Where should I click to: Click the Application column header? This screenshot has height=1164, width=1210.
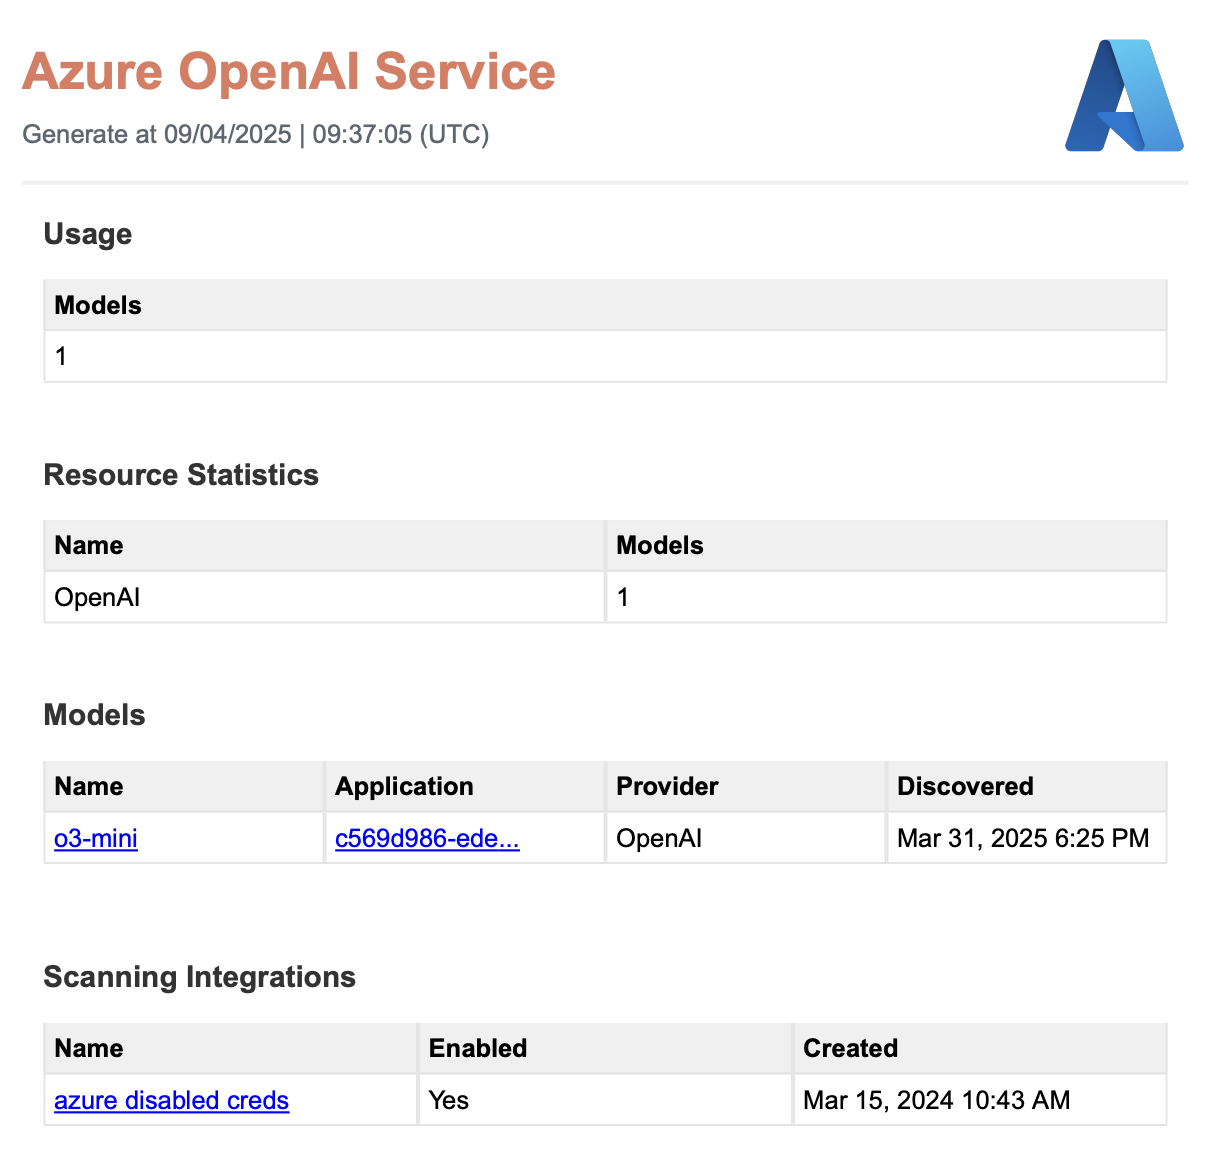pyautogui.click(x=404, y=786)
